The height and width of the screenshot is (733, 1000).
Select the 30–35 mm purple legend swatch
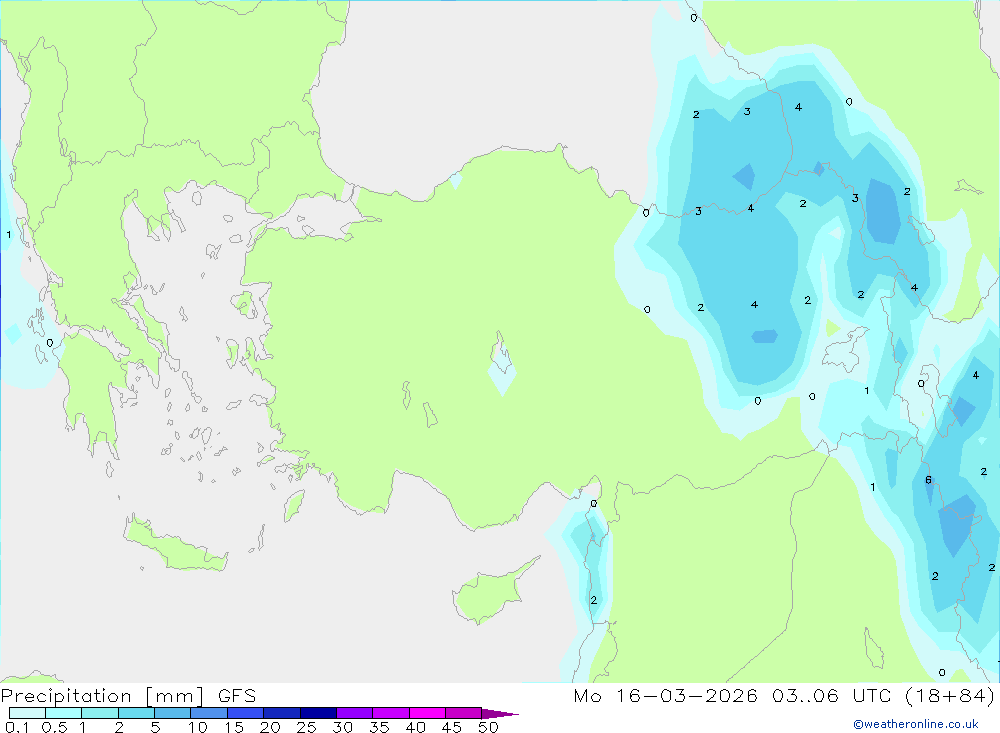point(354,713)
